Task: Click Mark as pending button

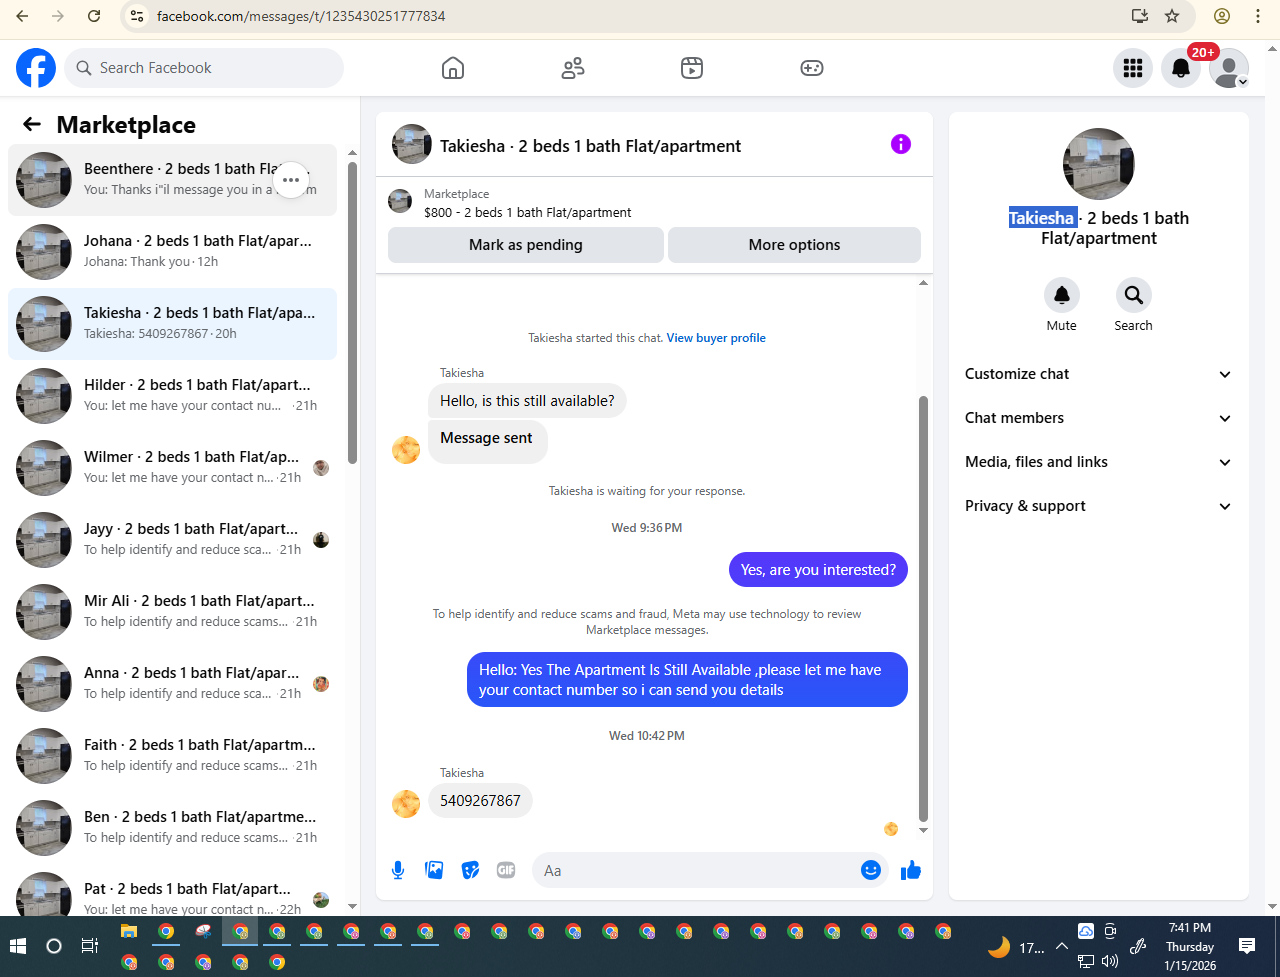Action: point(526,245)
